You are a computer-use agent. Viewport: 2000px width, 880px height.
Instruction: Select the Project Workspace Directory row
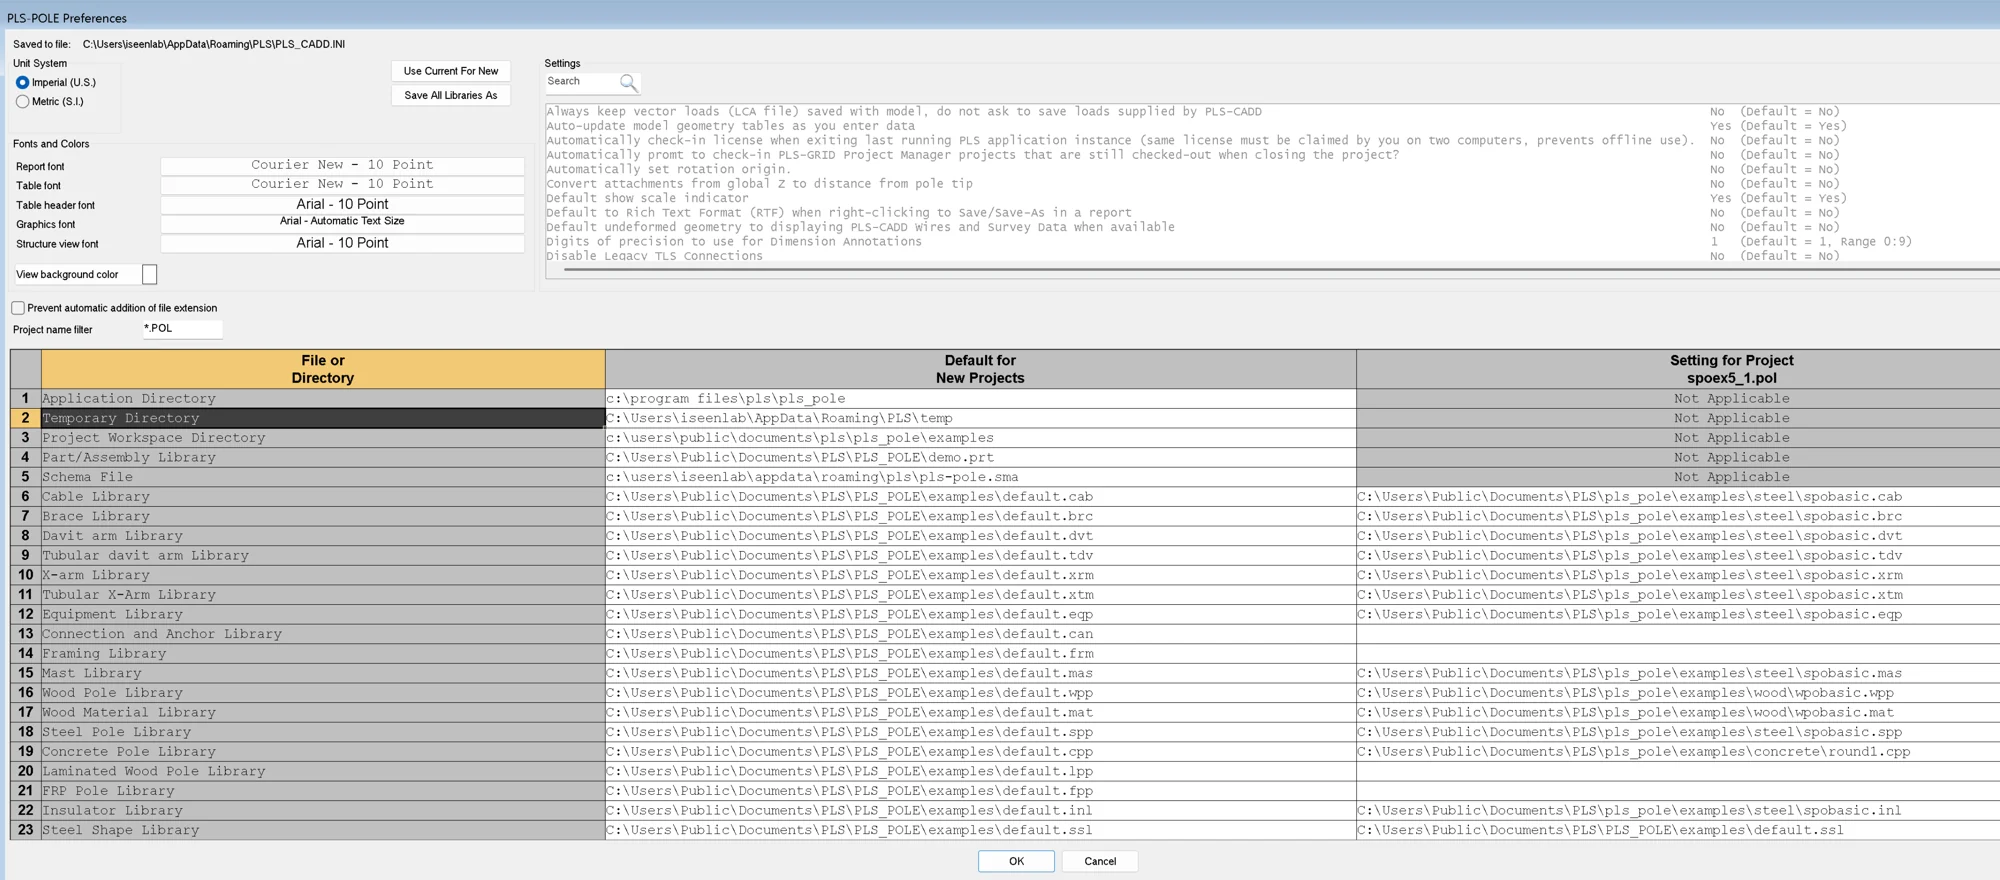(x=323, y=438)
